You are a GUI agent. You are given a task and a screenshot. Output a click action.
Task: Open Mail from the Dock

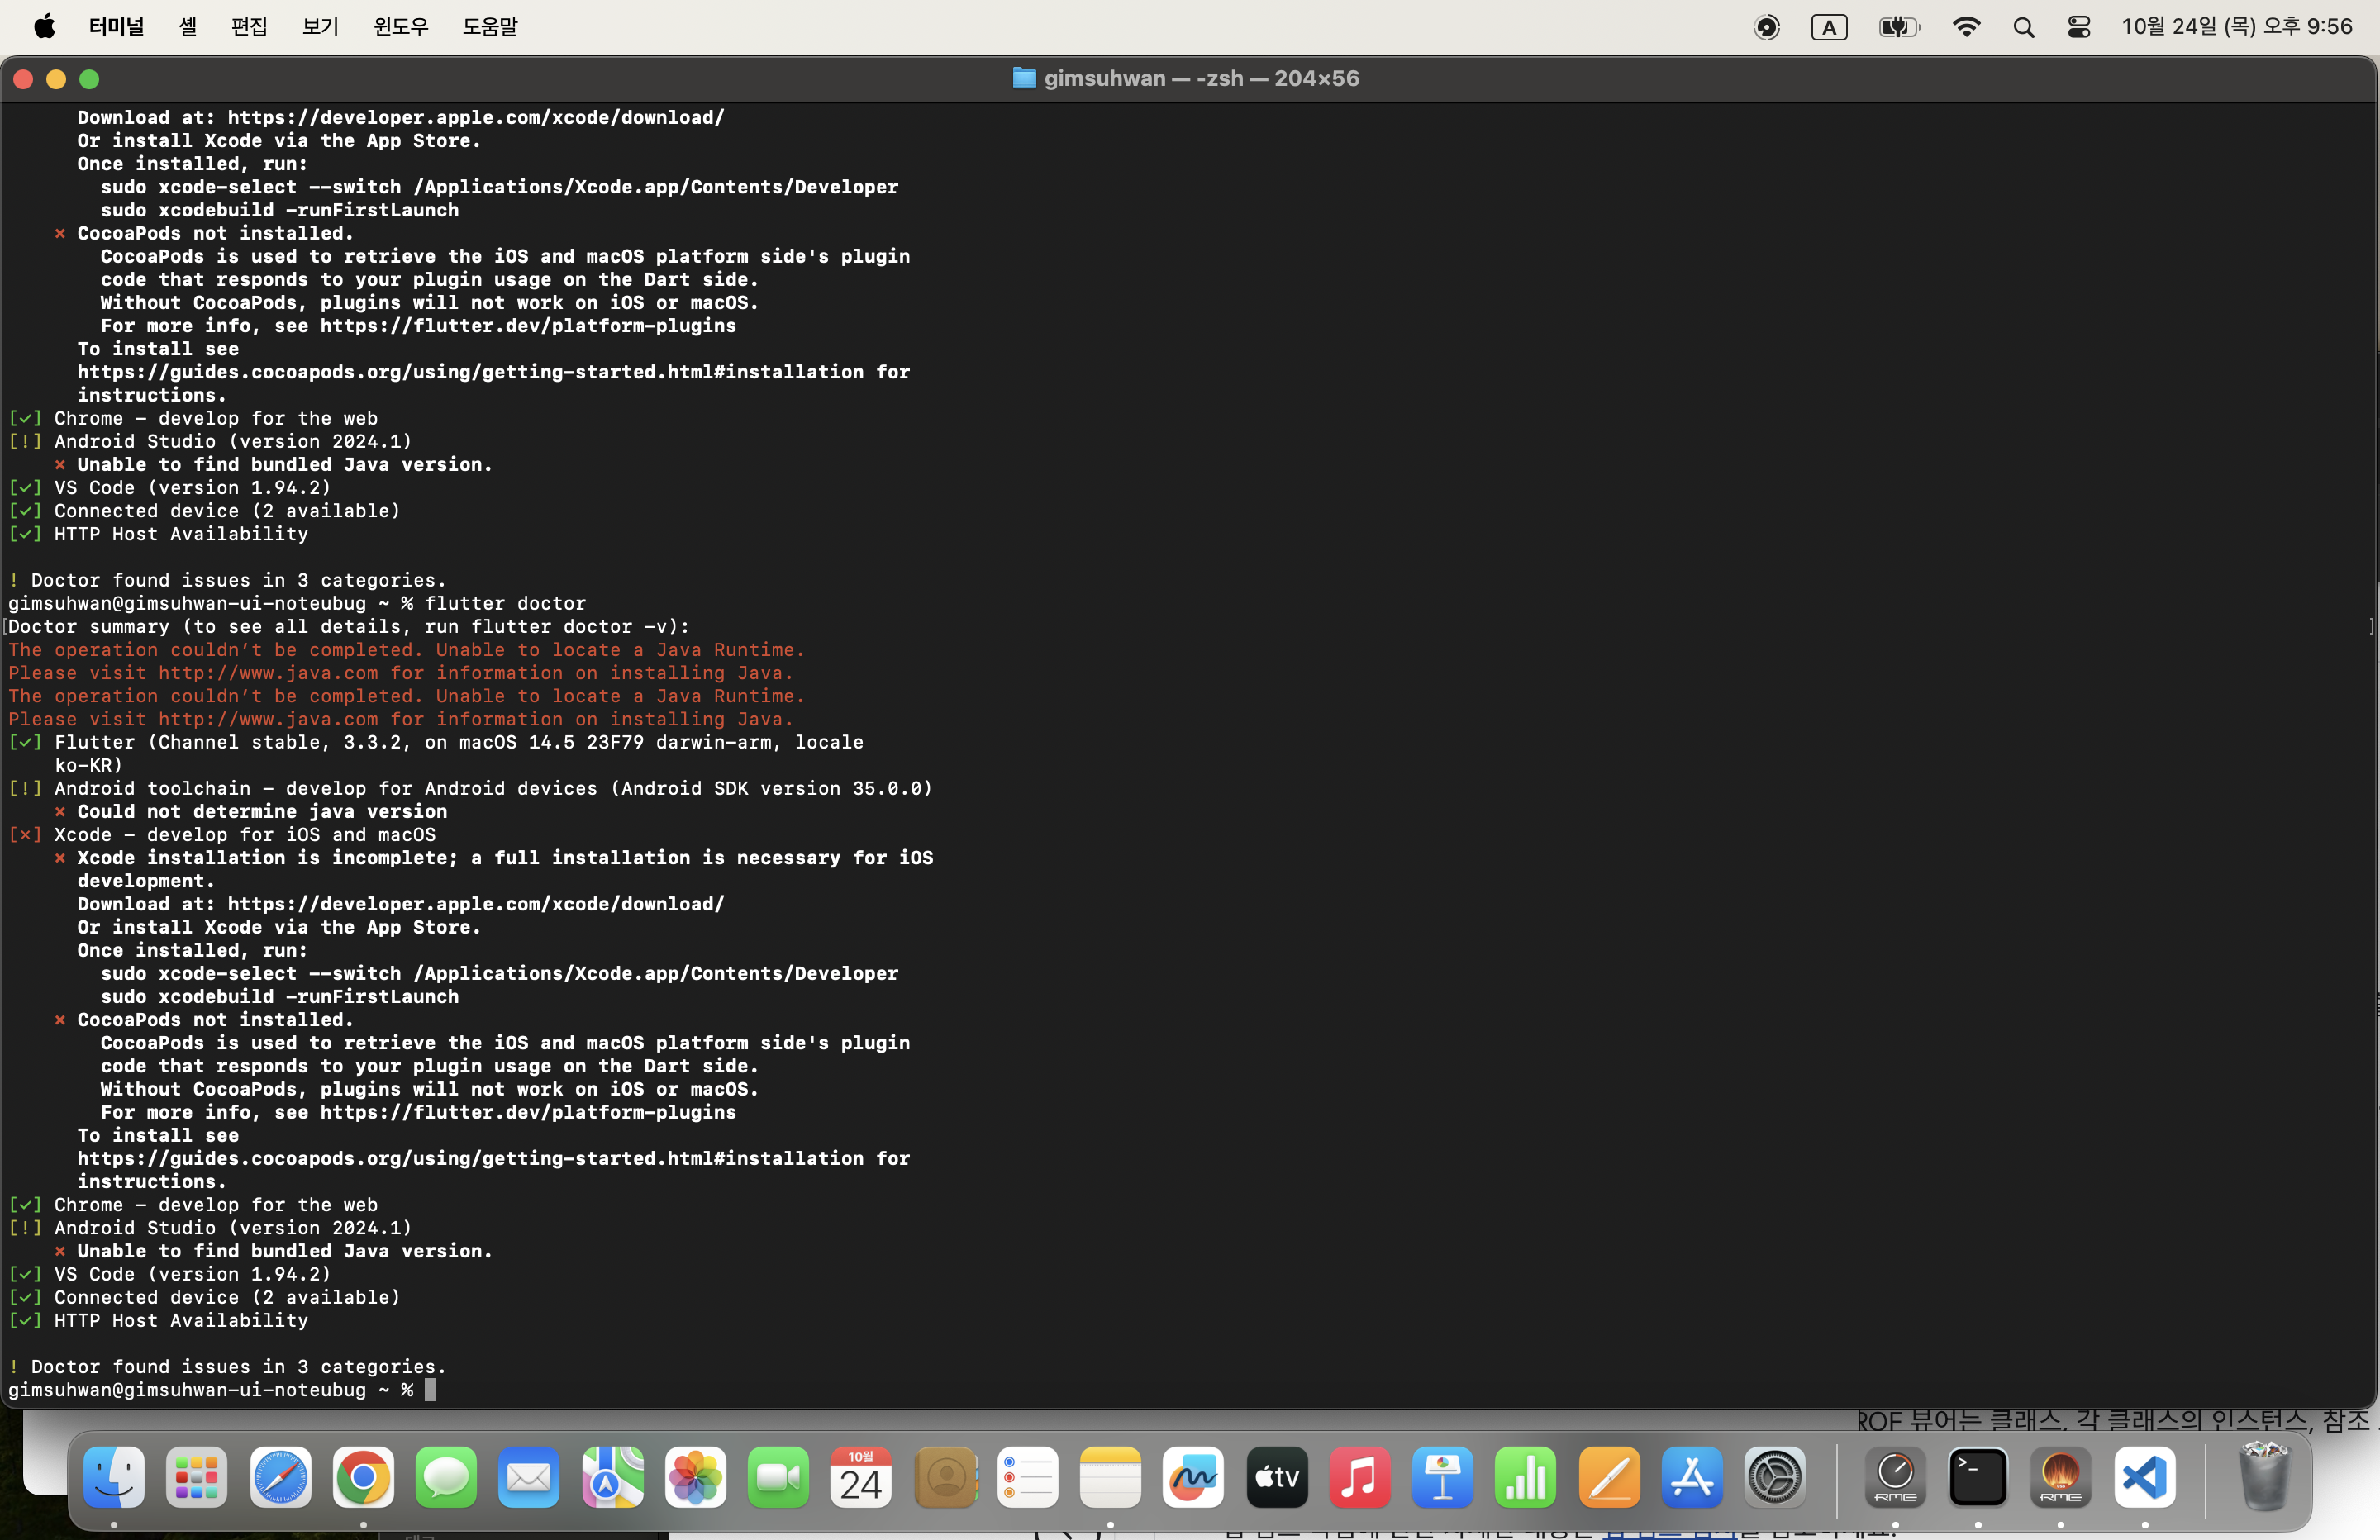[x=529, y=1477]
